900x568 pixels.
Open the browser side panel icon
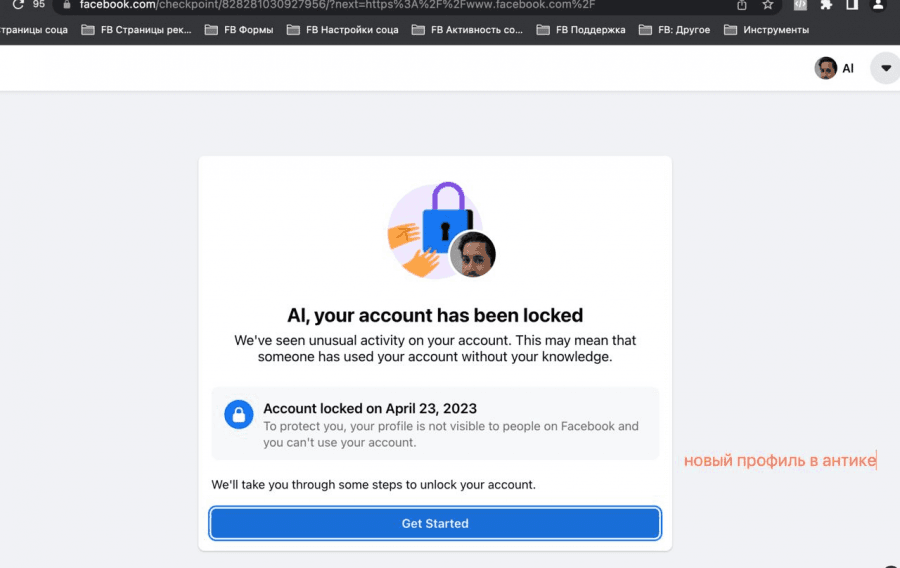(852, 5)
